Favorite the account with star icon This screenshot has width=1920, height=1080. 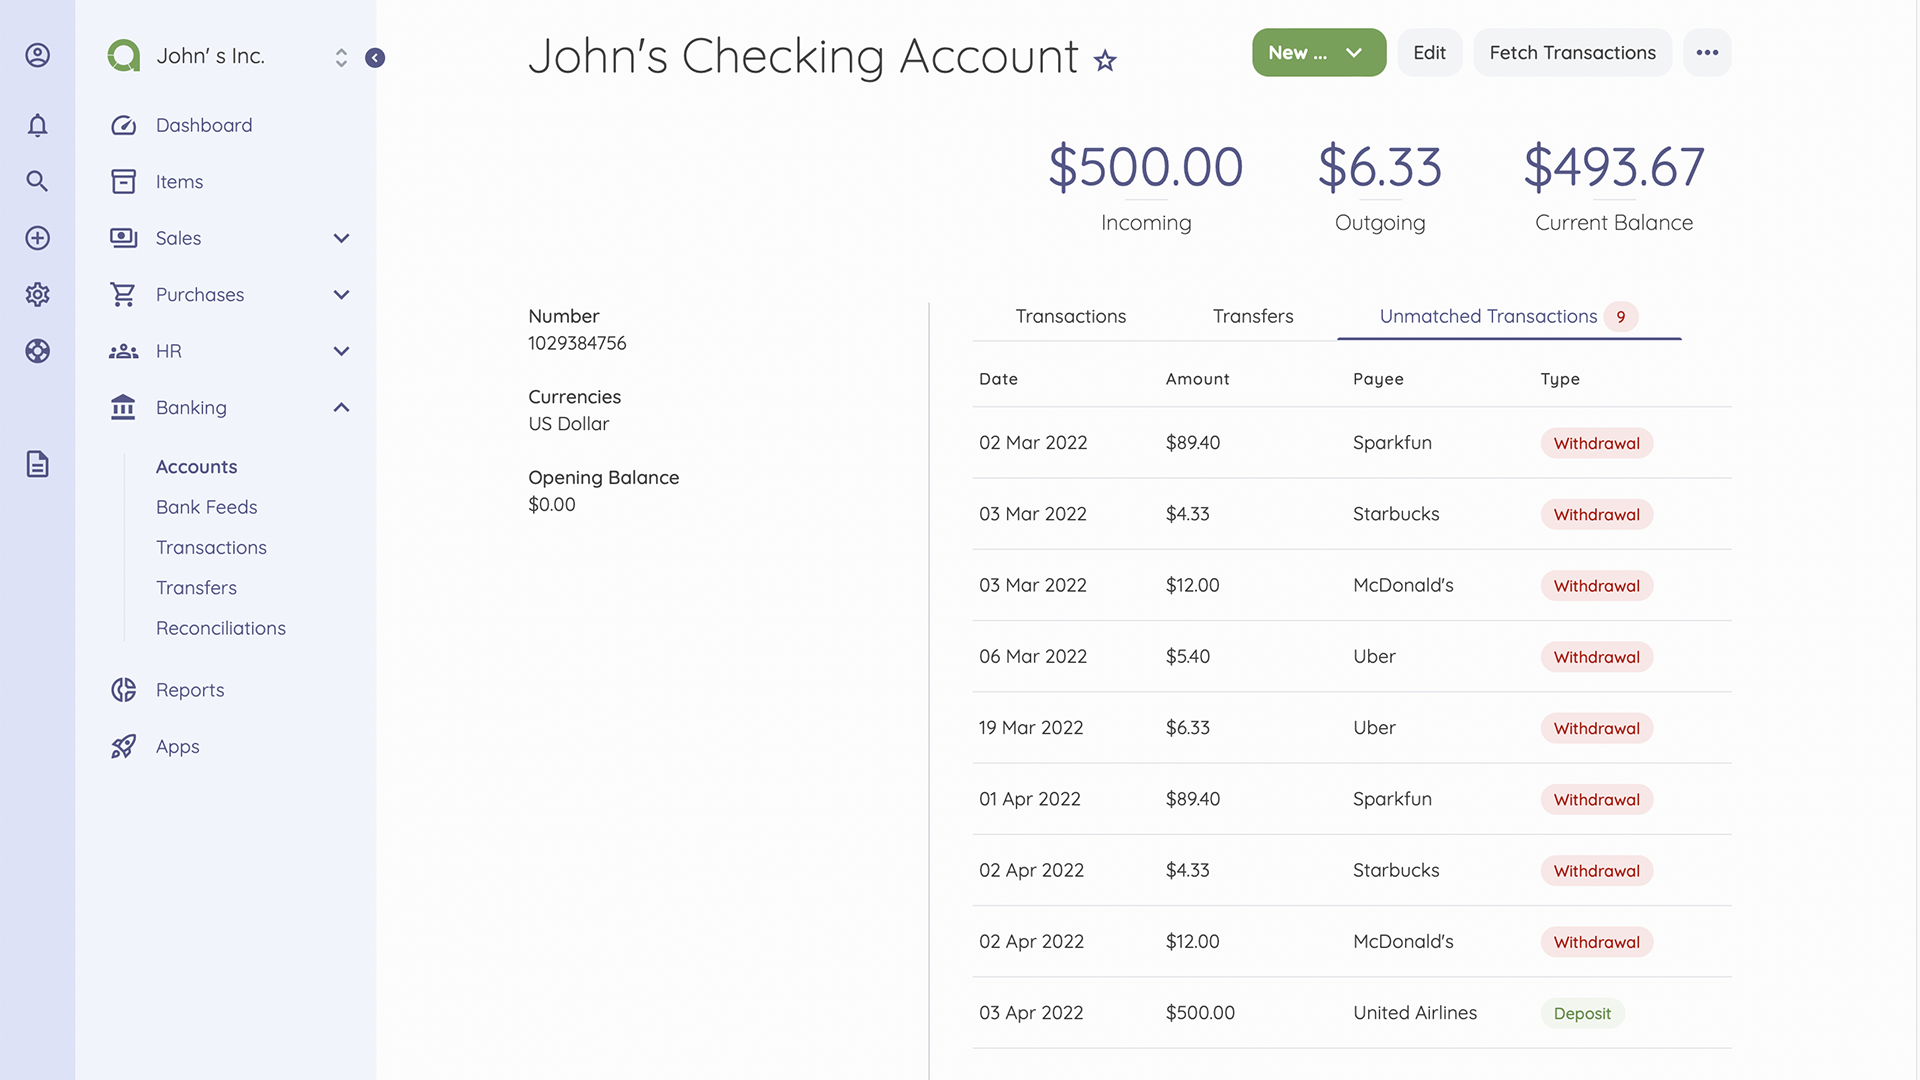1105,61
